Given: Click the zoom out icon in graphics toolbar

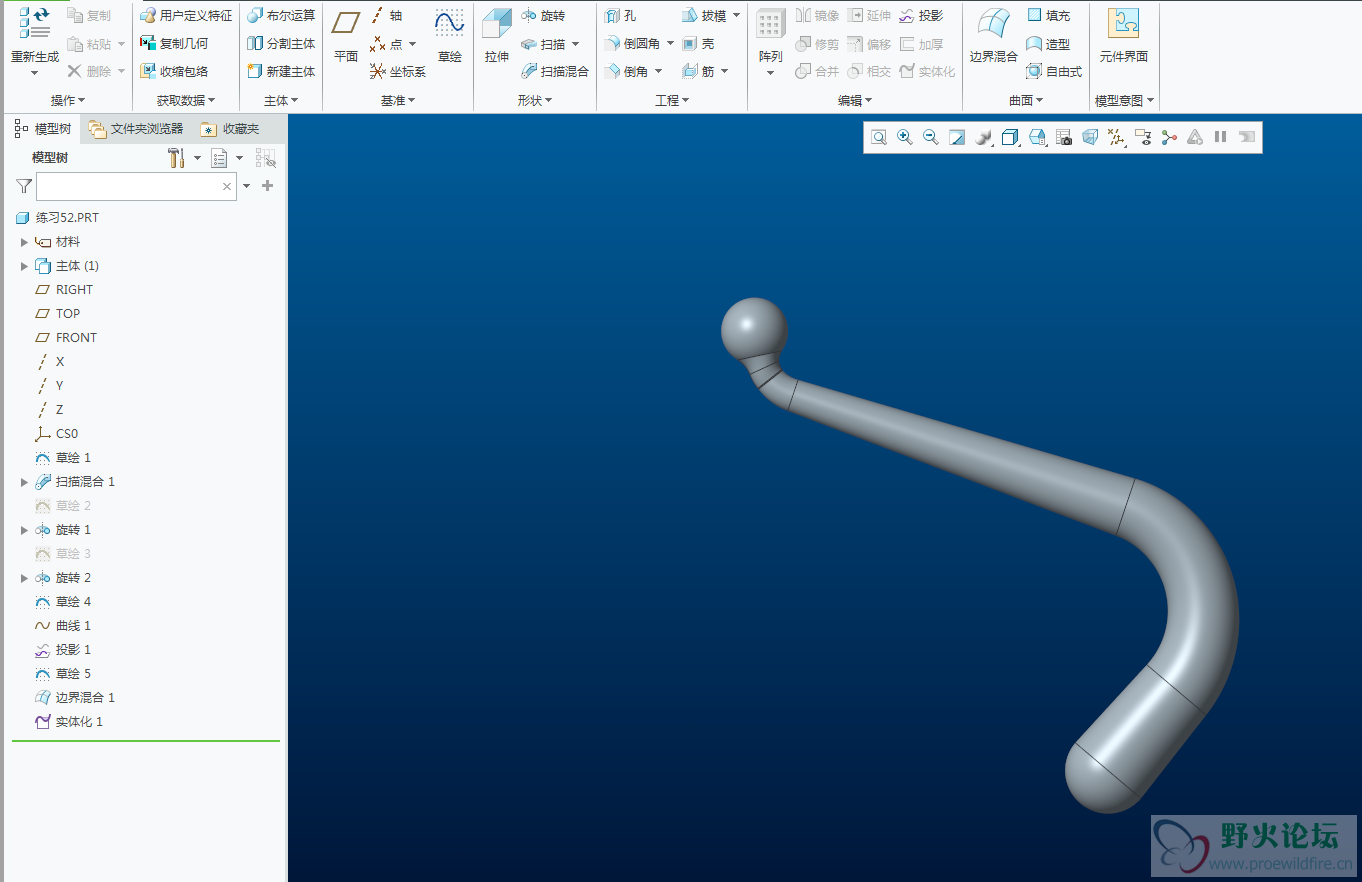Looking at the screenshot, I should [x=930, y=137].
